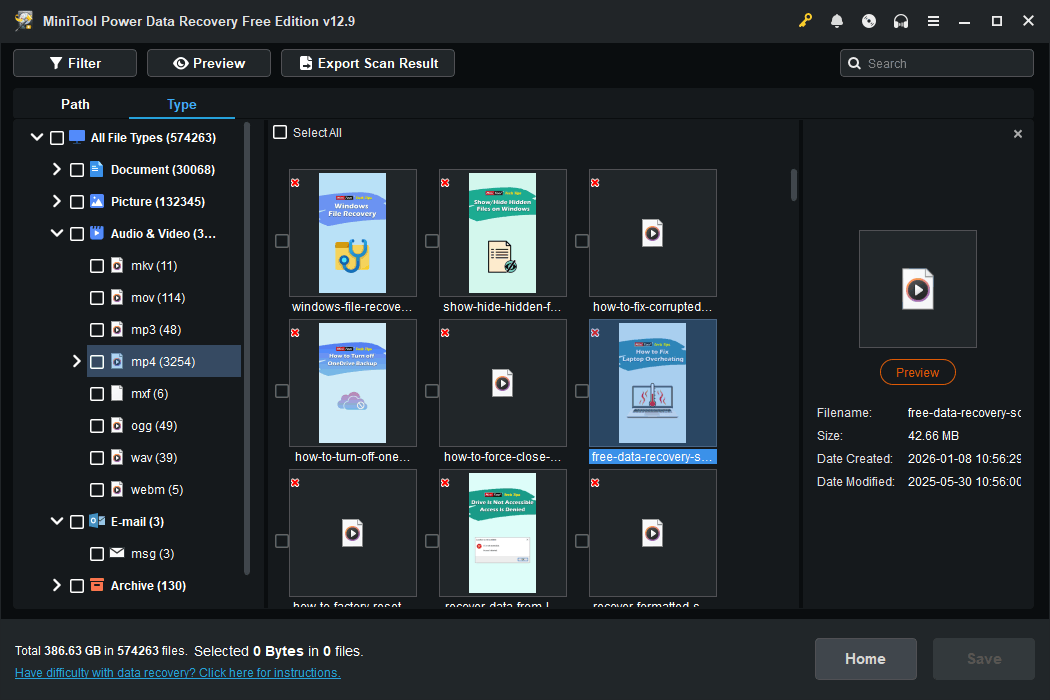The width and height of the screenshot is (1050, 700).
Task: Open headset support icon
Action: click(901, 21)
